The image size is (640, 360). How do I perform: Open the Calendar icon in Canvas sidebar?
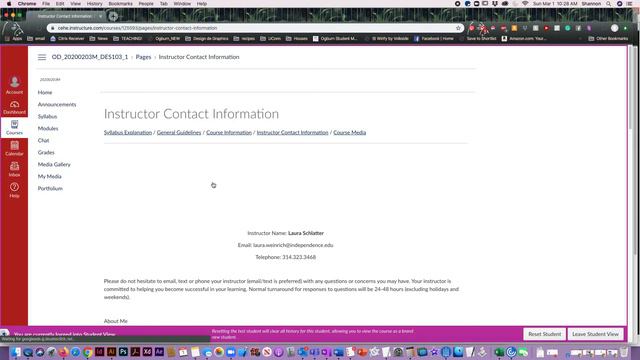(x=14, y=148)
